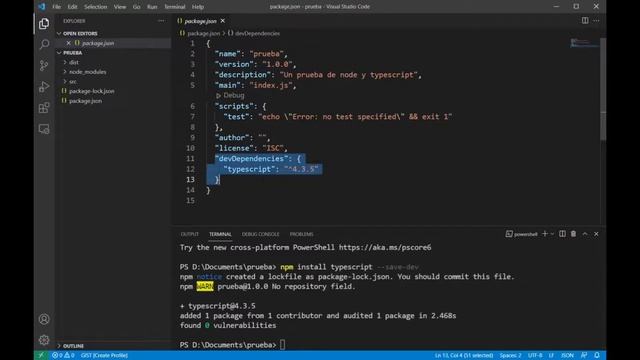Image resolution: width=640 pixels, height=360 pixels.
Task: Switch to the Output panel tab
Action: click(x=189, y=234)
